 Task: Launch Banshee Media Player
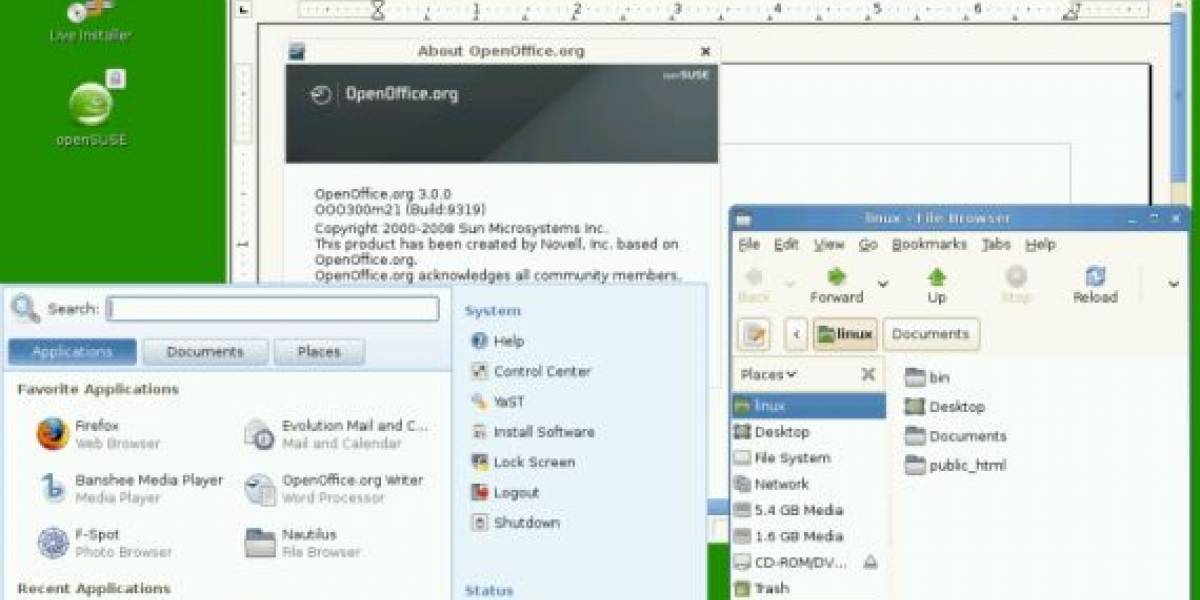[130, 488]
